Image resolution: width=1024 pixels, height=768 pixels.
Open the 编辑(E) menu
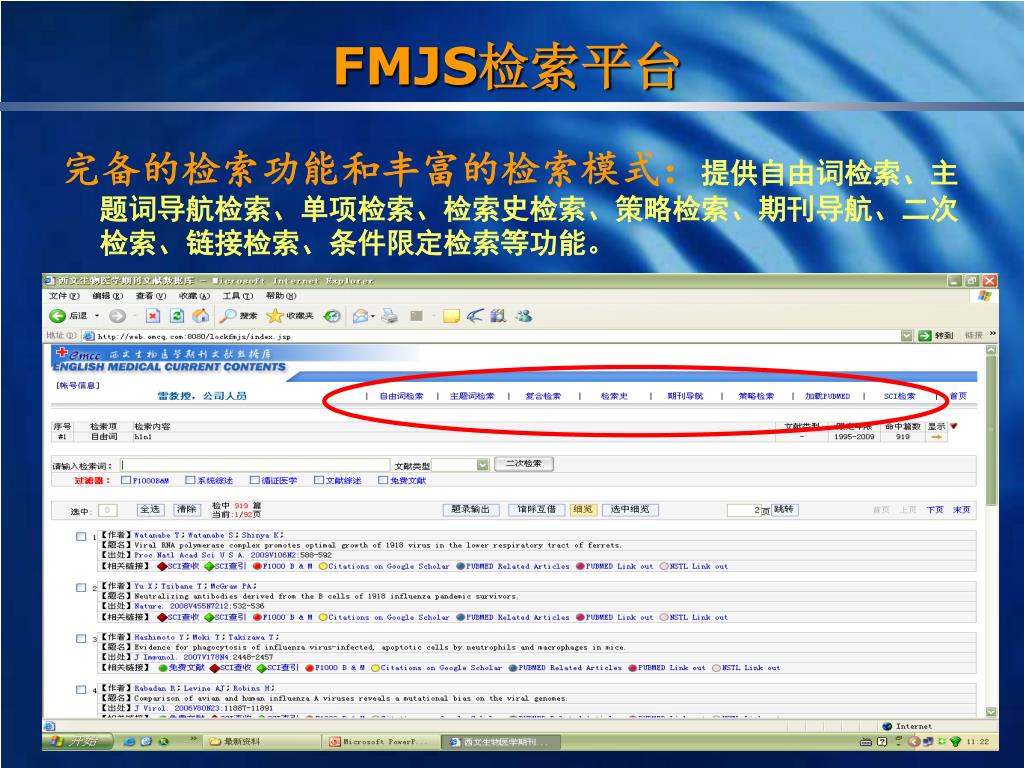pos(108,296)
